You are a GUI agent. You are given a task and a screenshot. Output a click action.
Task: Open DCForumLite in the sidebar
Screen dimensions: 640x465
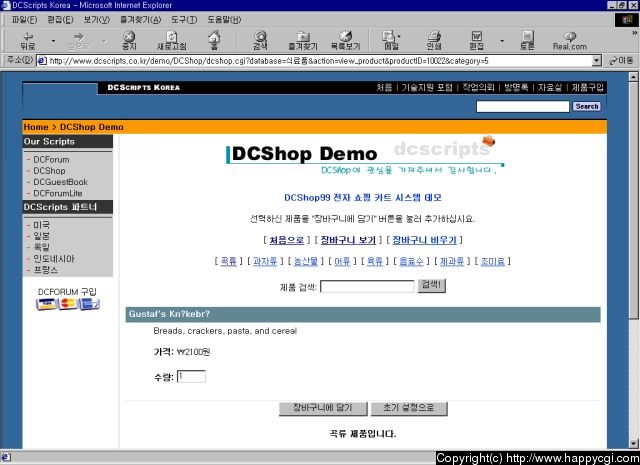[58, 193]
